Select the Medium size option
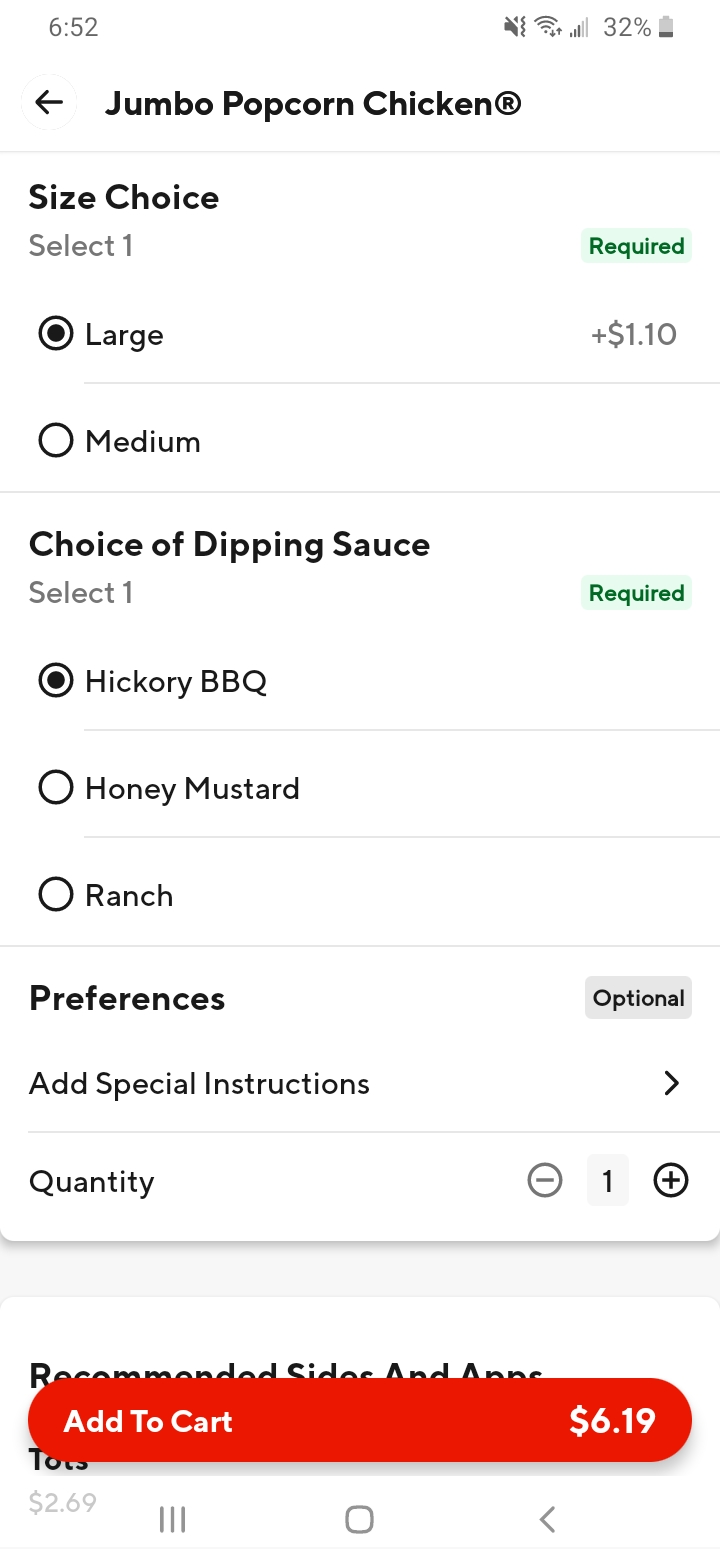Image resolution: width=720 pixels, height=1560 pixels. [x=56, y=441]
